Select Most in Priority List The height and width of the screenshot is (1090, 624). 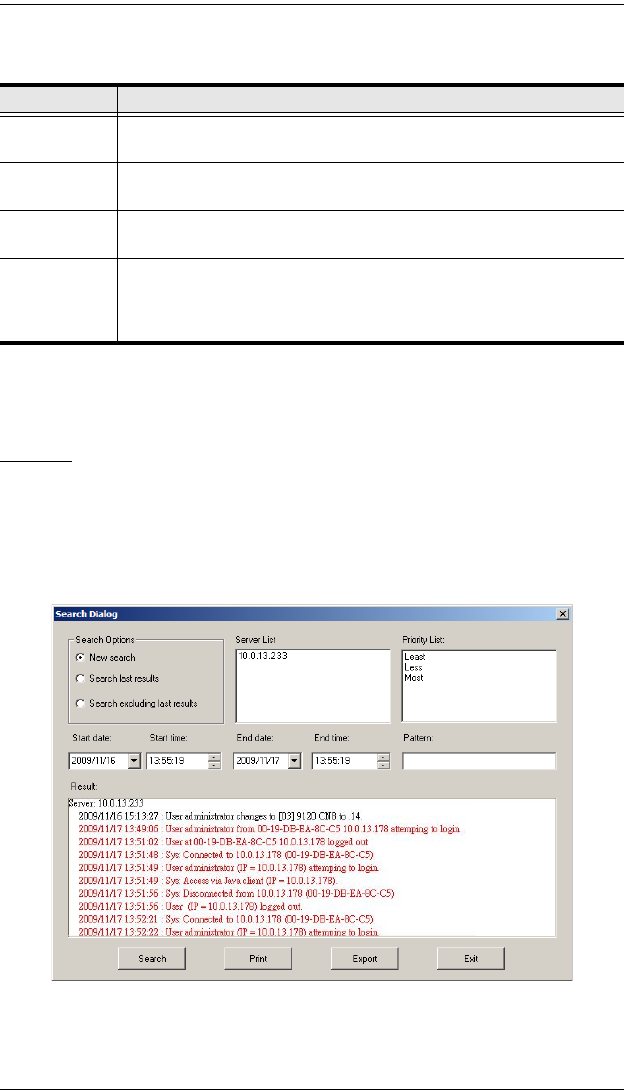(413, 678)
